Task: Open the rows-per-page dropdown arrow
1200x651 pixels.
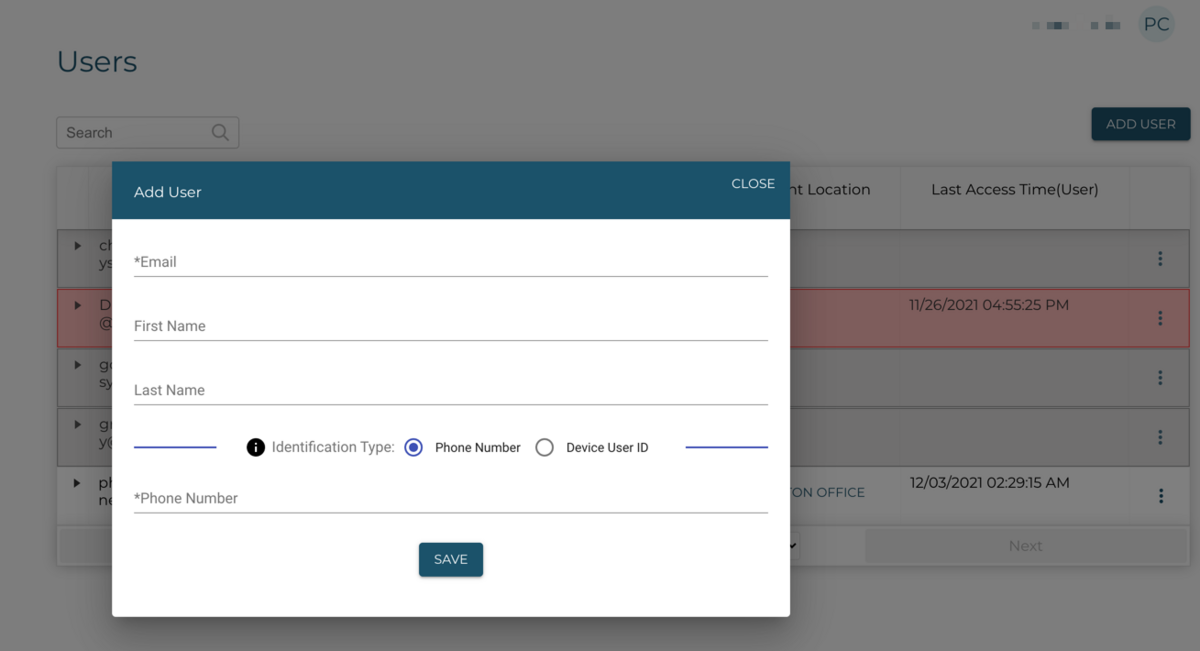Action: tap(793, 546)
